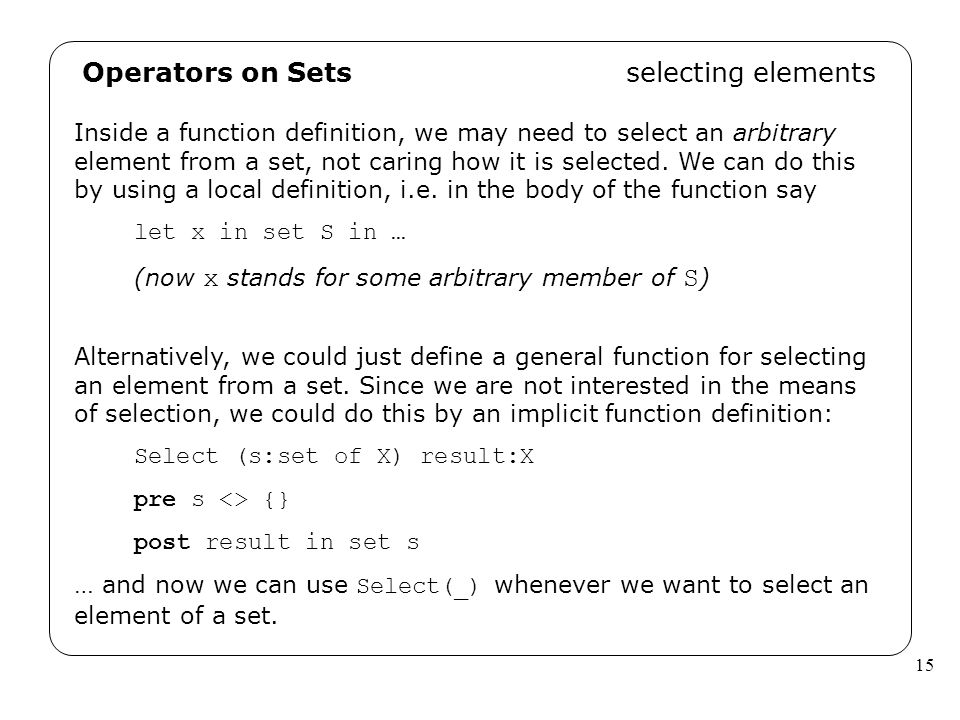Click the 'Select (s:set of X) result:X' signature
Image resolution: width=960 pixels, height=720 pixels.
coord(334,456)
